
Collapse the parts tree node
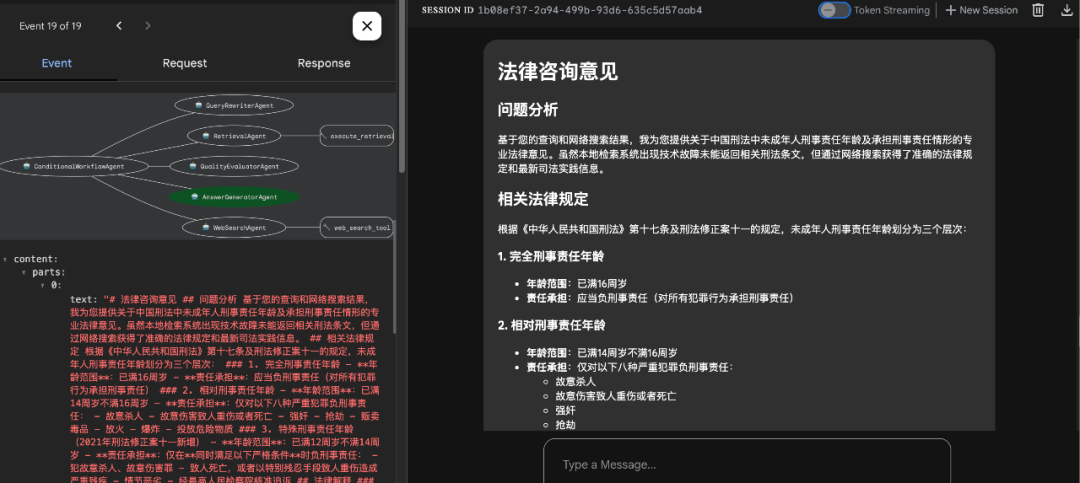click(25, 272)
